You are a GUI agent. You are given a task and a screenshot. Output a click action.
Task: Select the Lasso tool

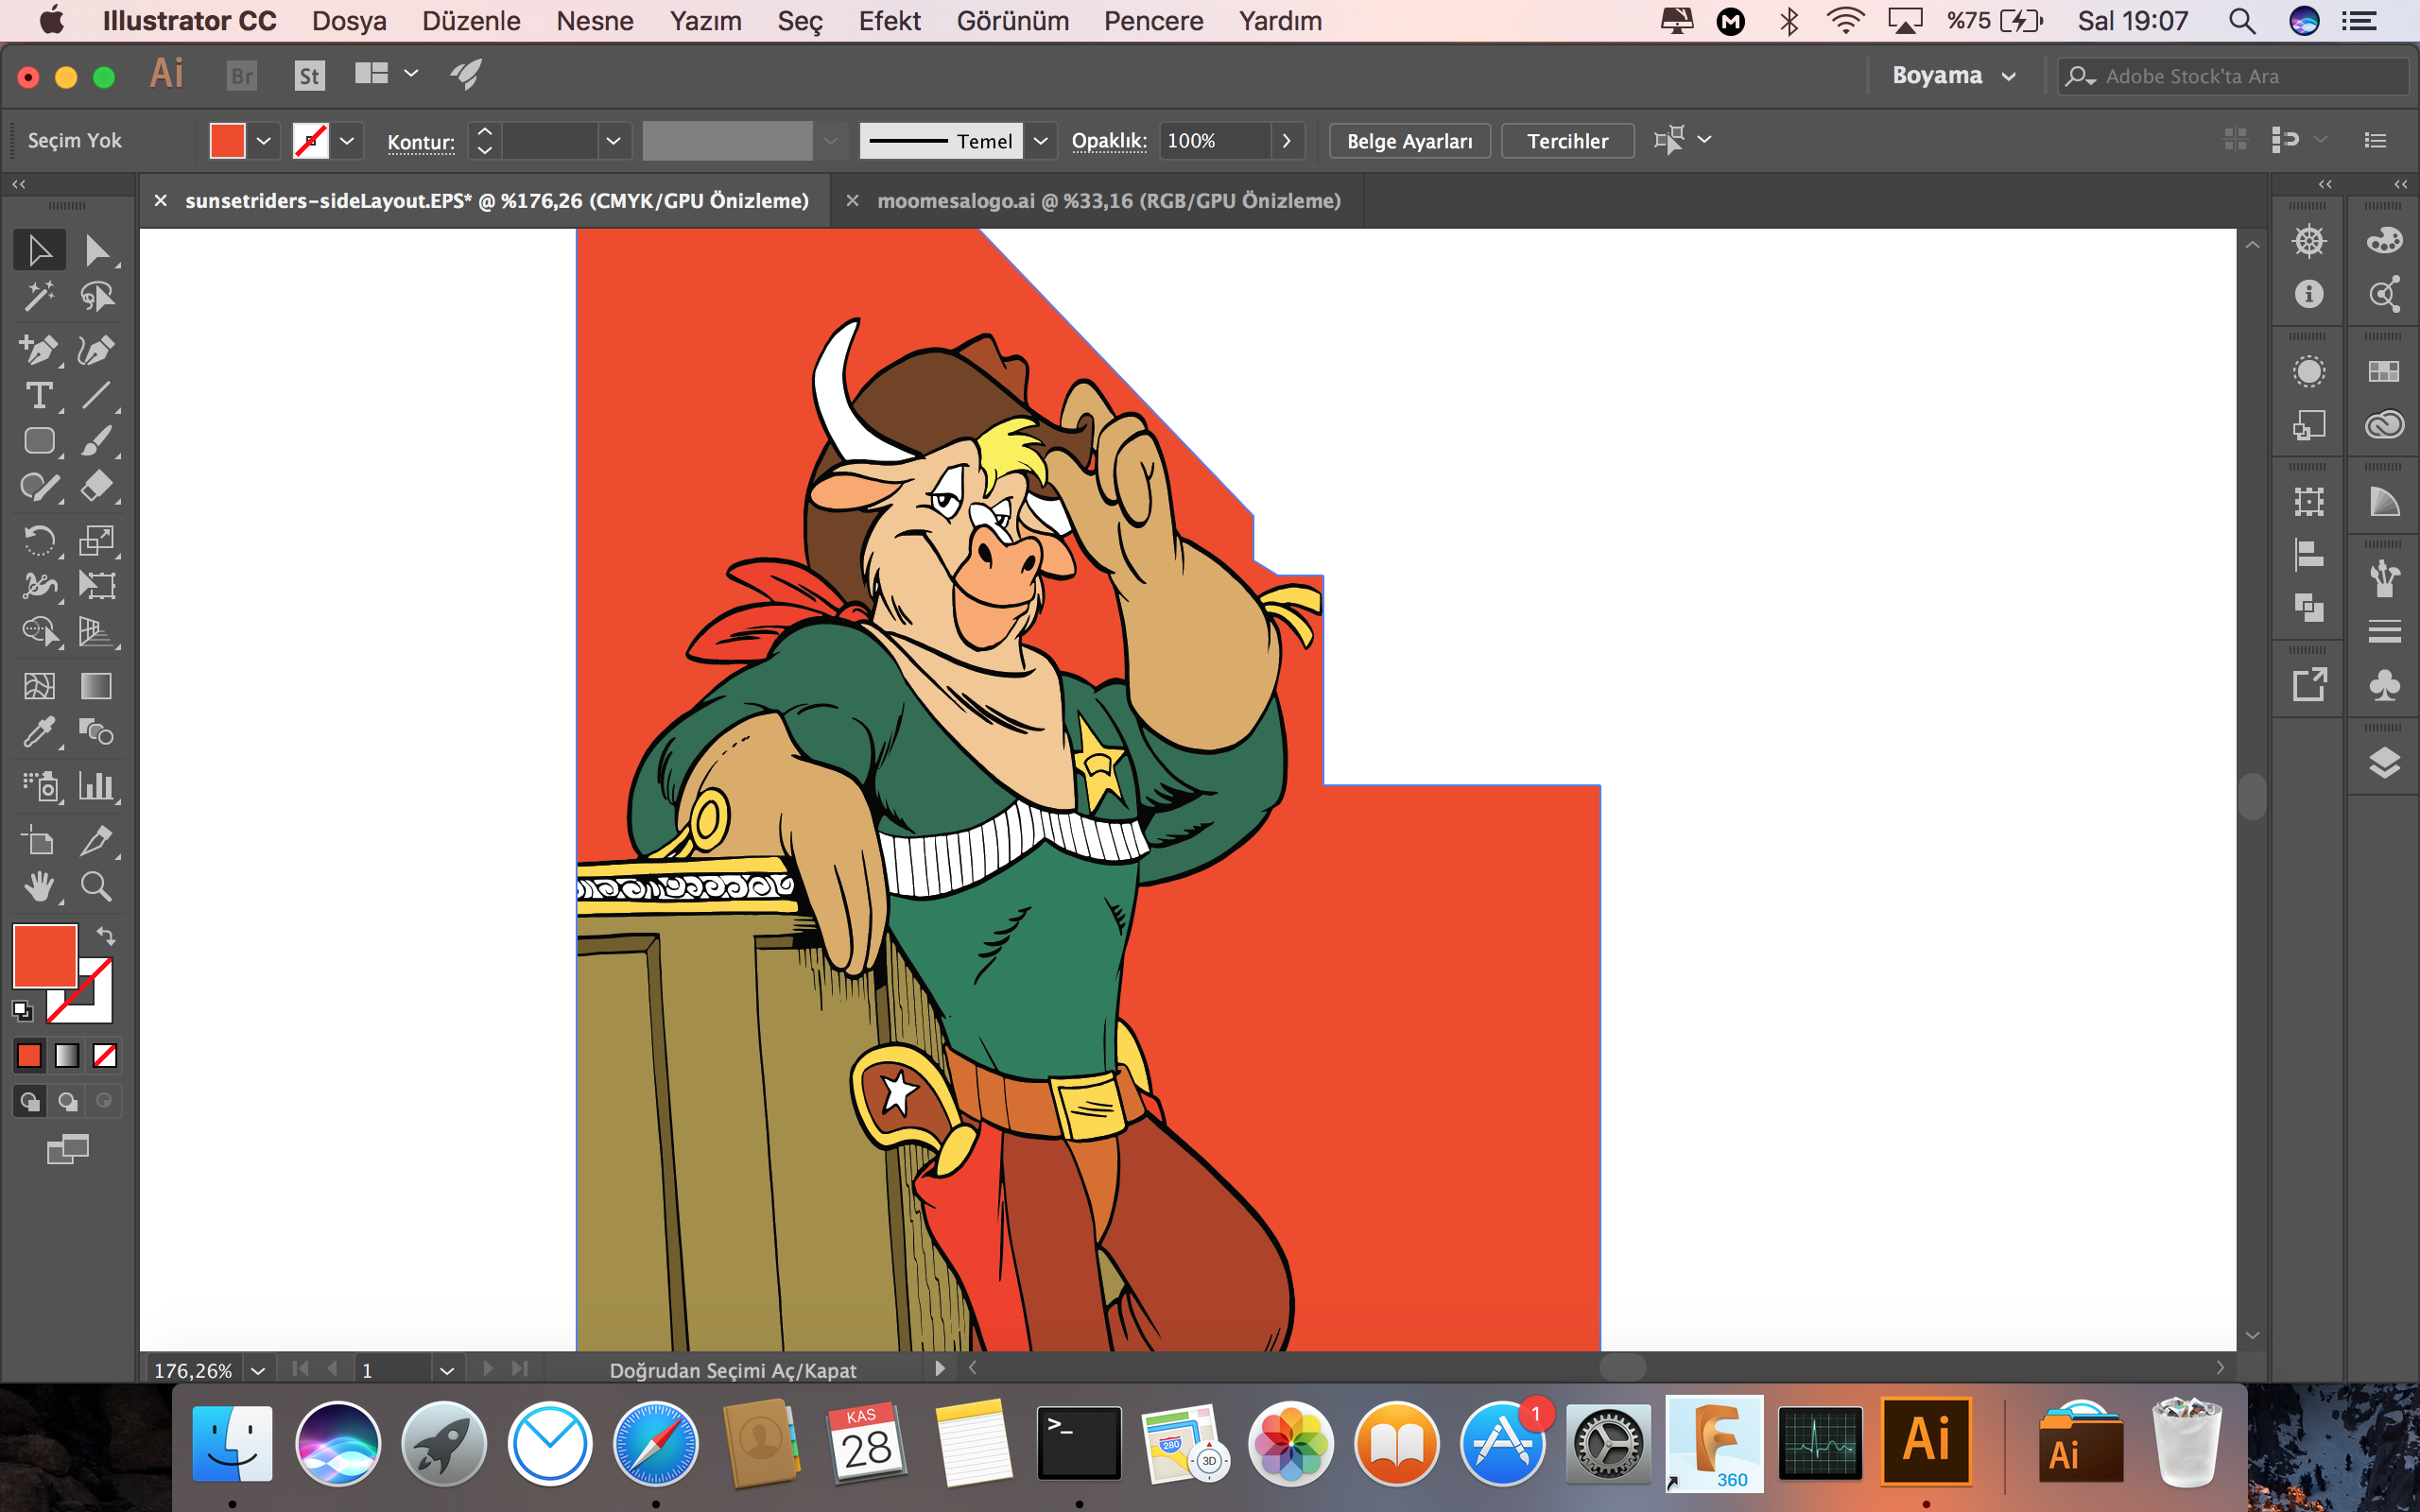[x=96, y=296]
